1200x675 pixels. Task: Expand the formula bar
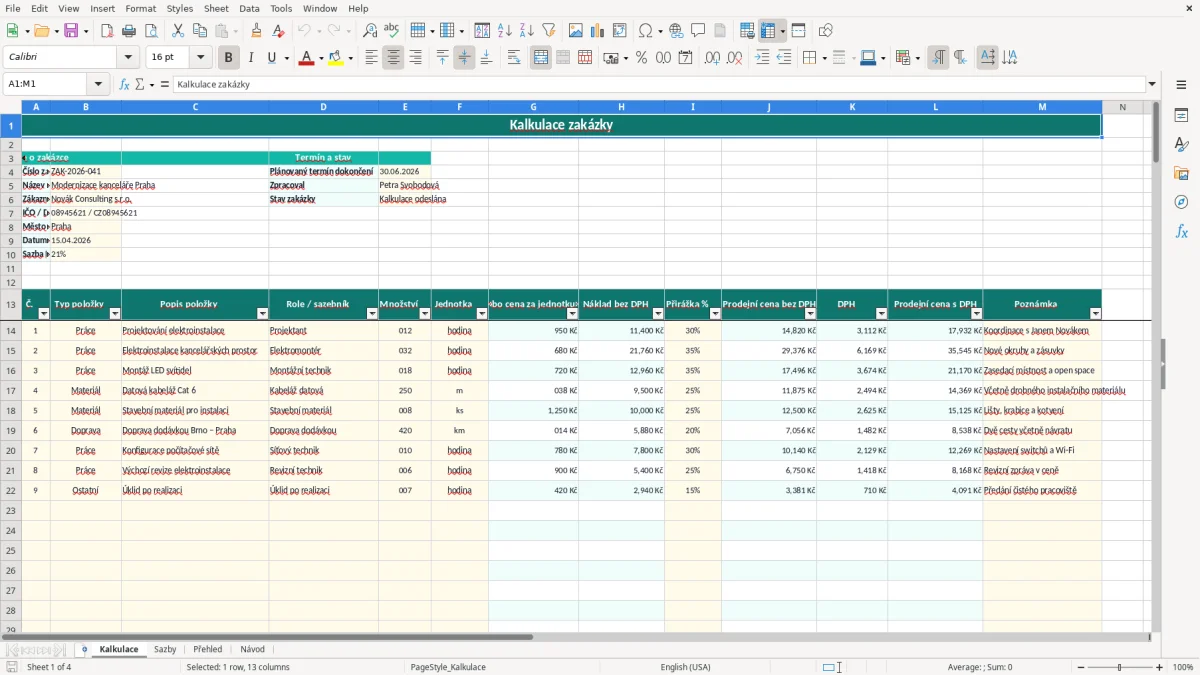click(x=1152, y=84)
